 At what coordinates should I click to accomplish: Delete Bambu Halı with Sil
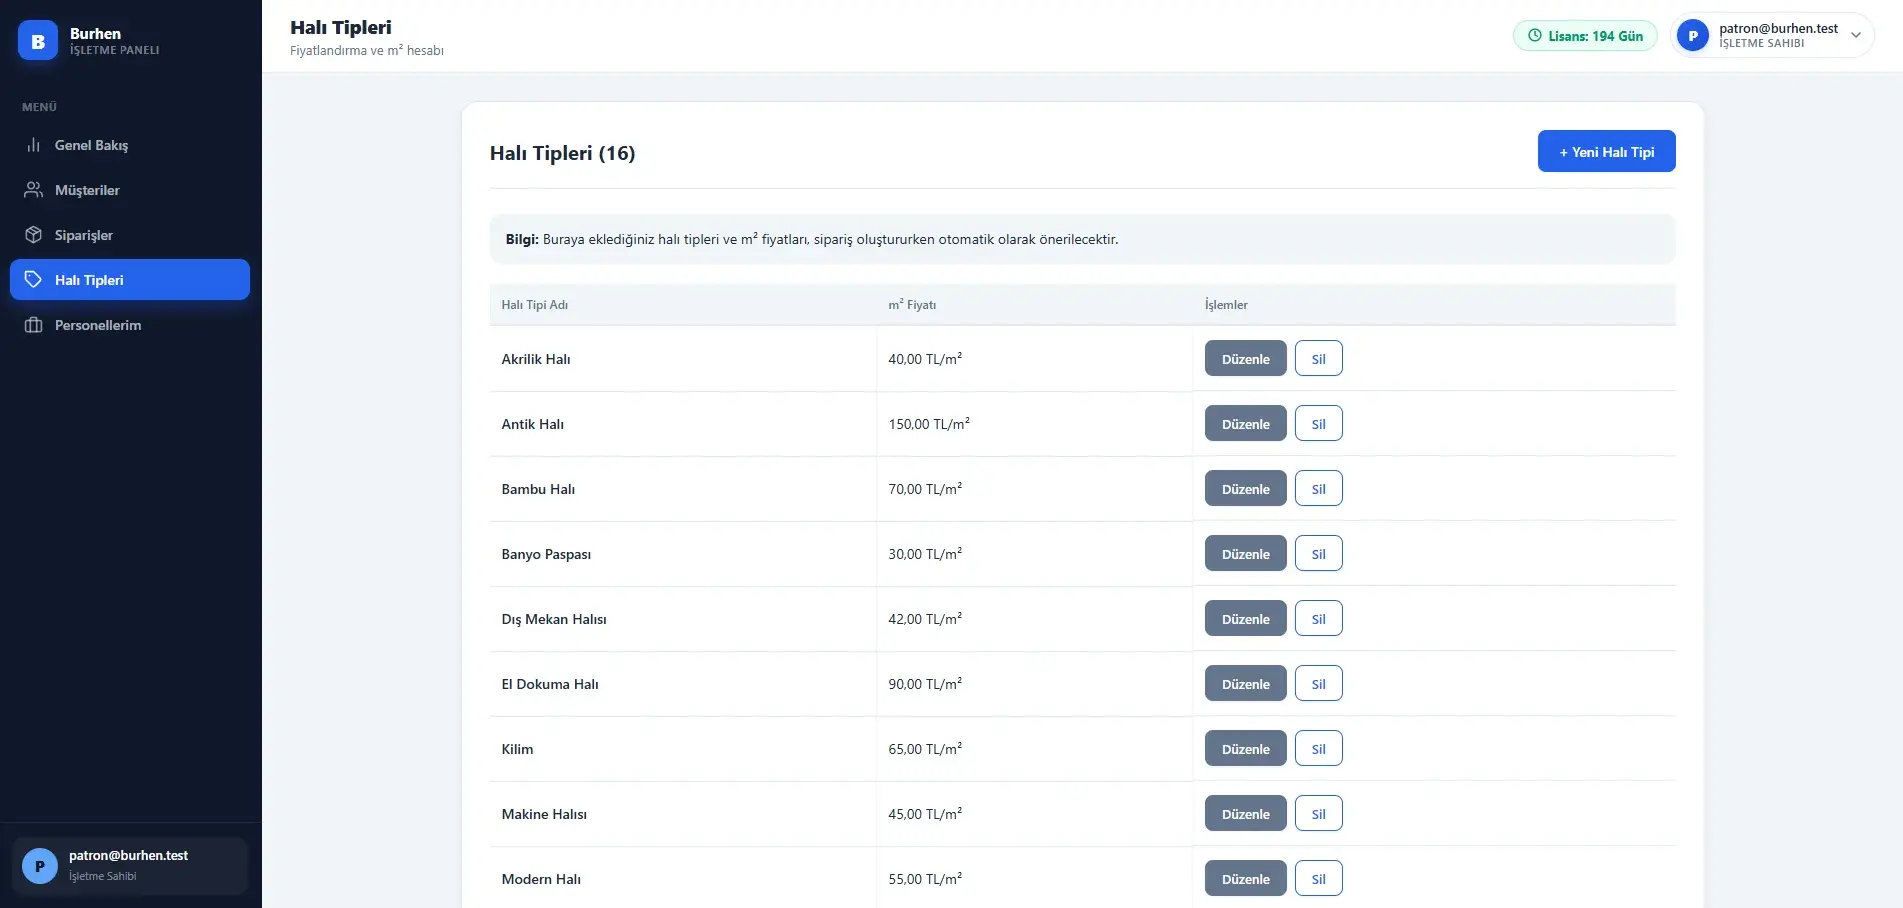pyautogui.click(x=1318, y=488)
